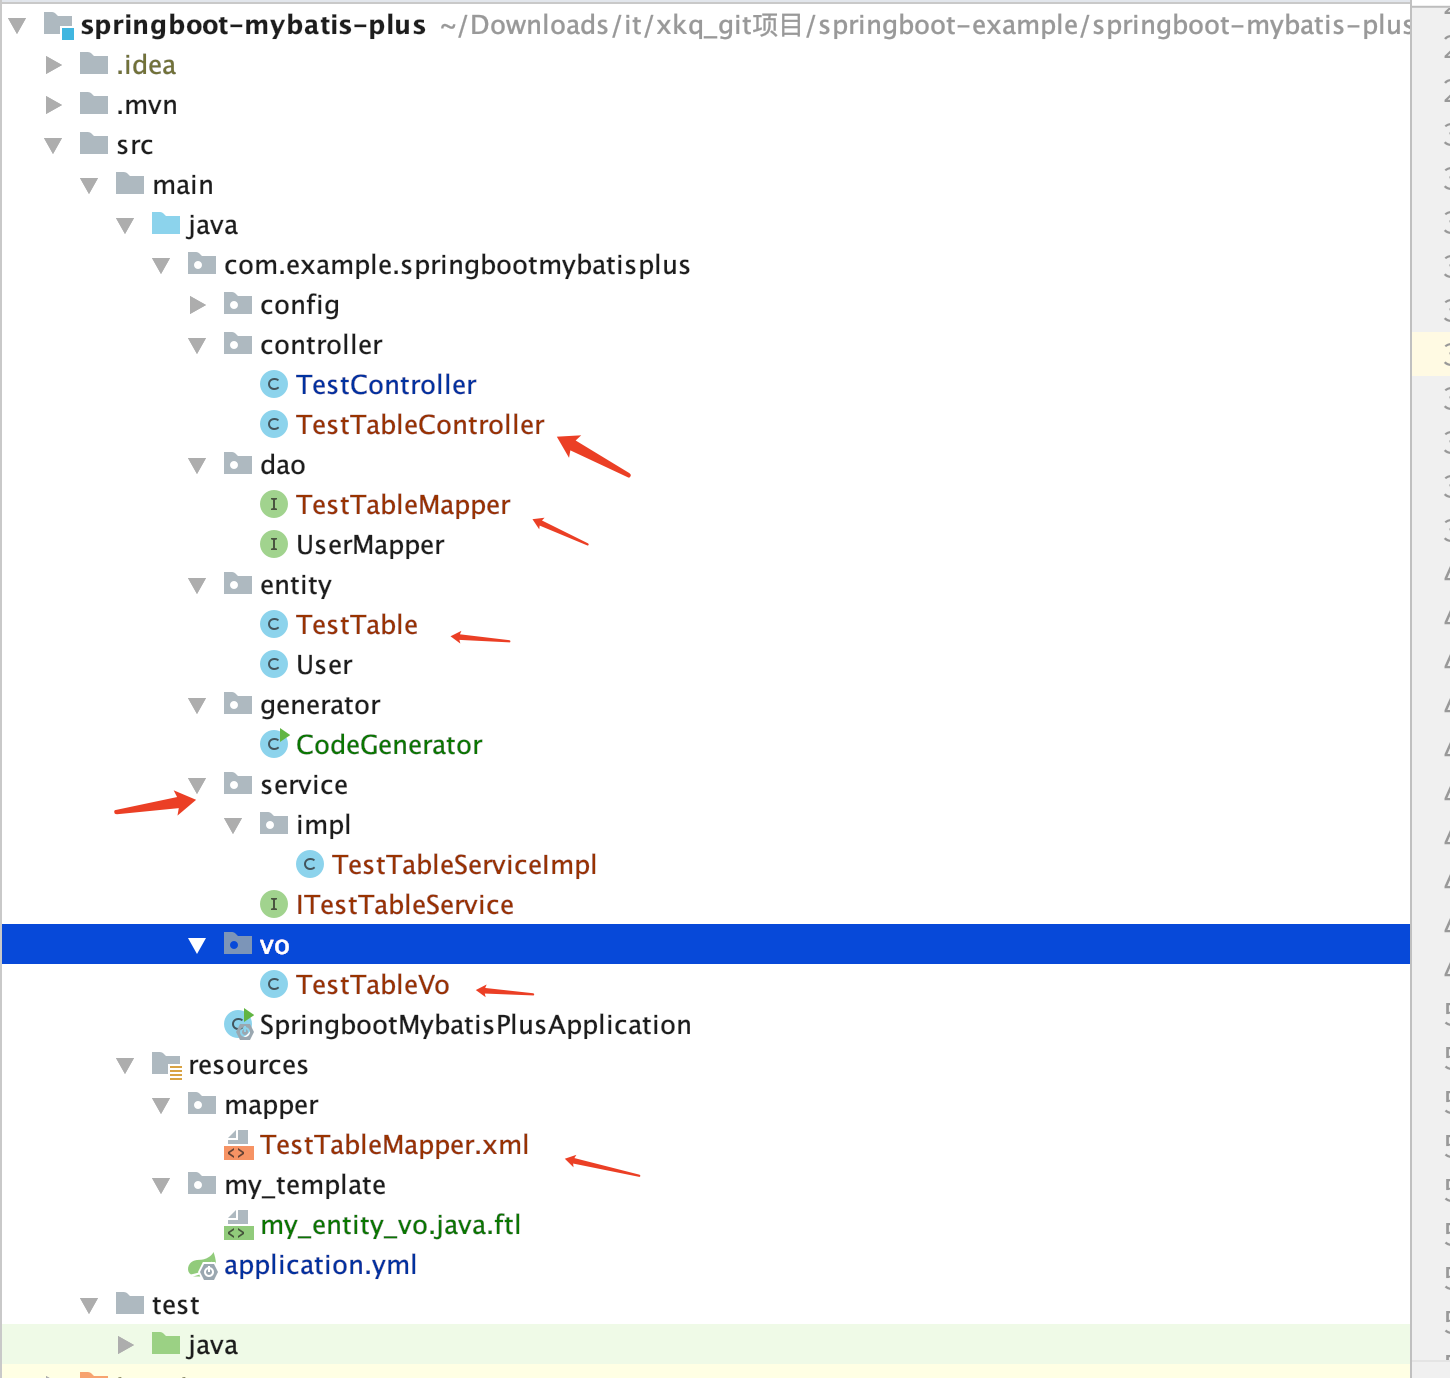
Task: Expand the java folder arrow under test
Action: pos(126,1345)
